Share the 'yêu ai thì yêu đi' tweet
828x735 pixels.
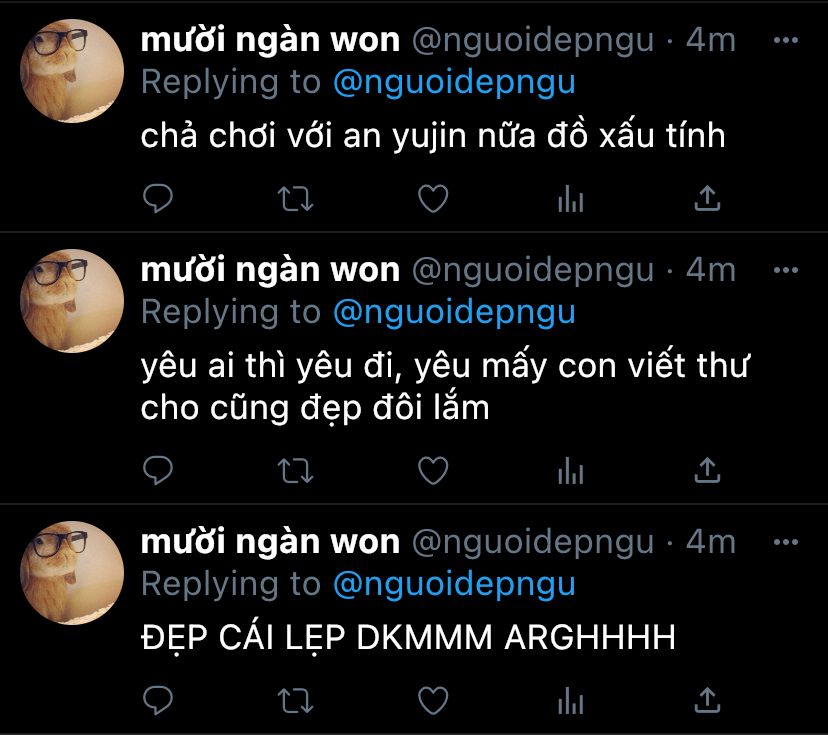point(708,470)
